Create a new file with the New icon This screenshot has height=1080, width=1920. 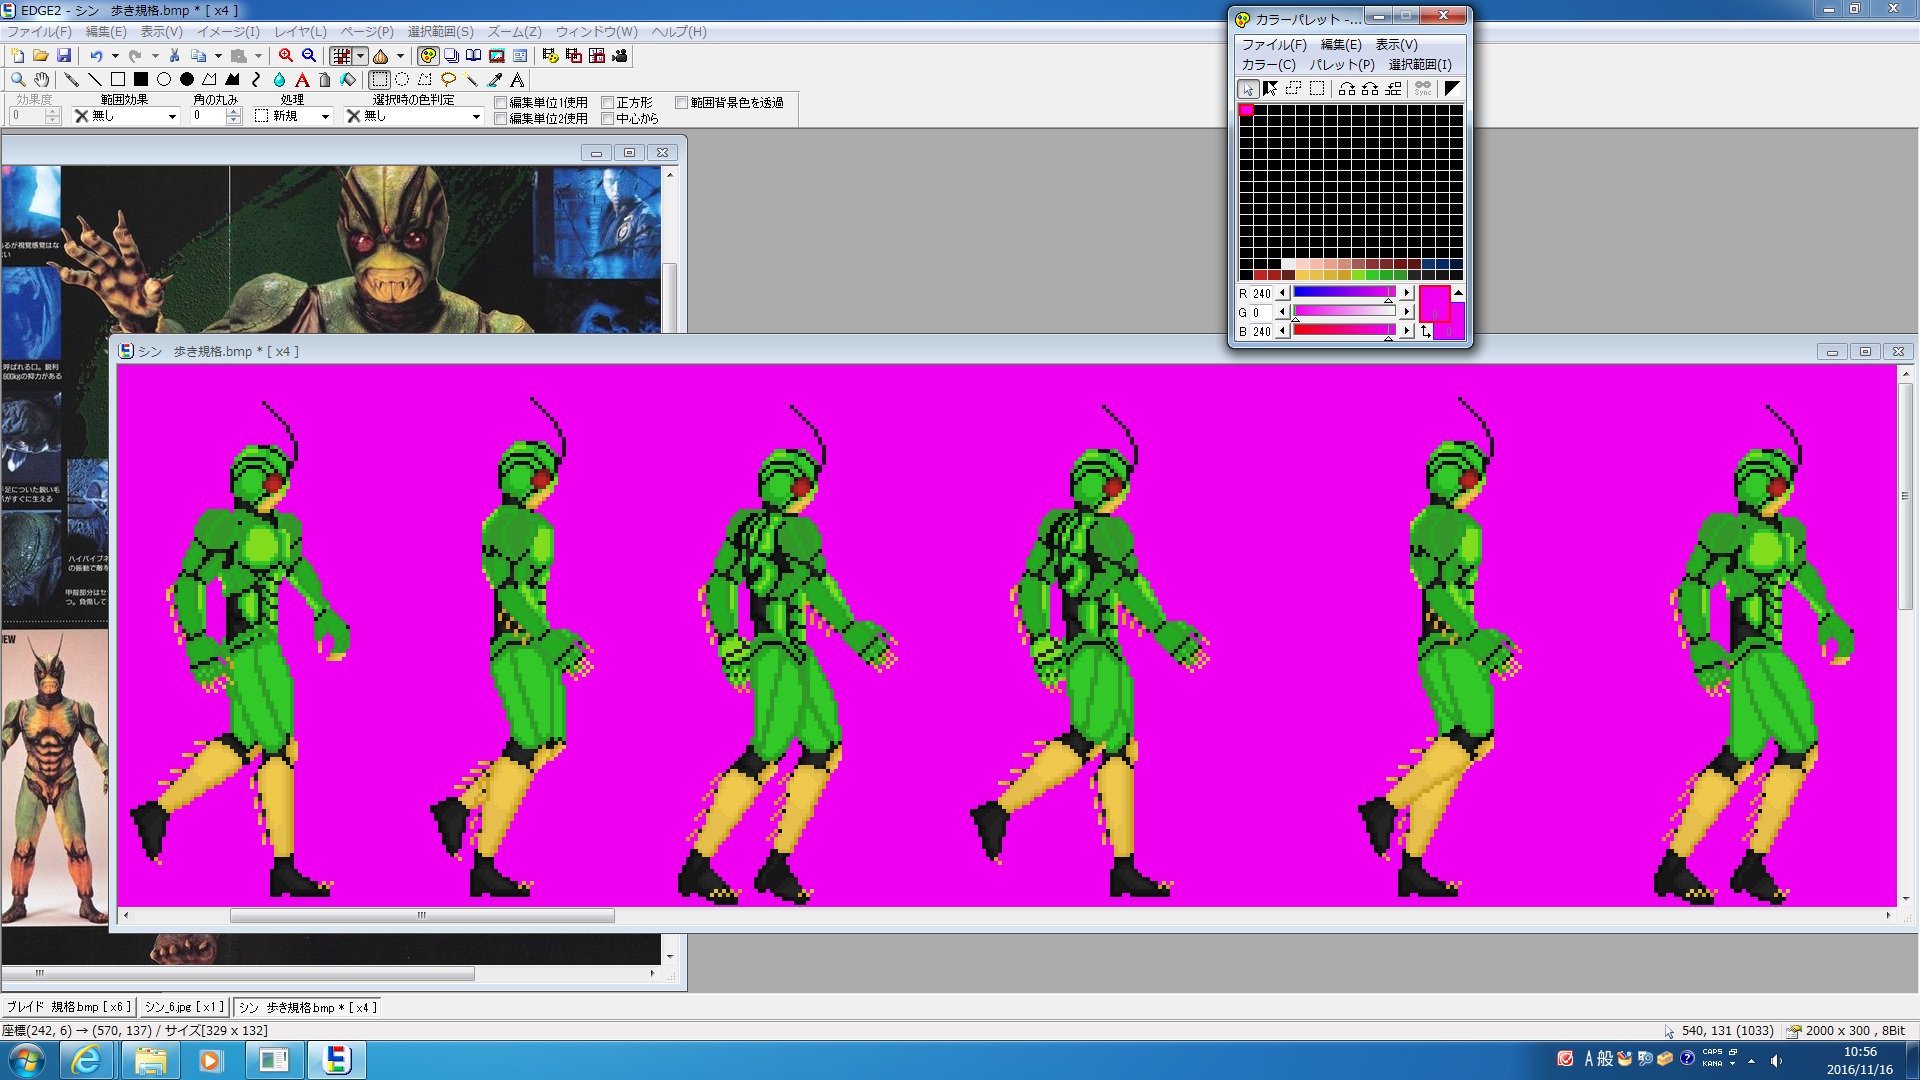click(x=17, y=56)
